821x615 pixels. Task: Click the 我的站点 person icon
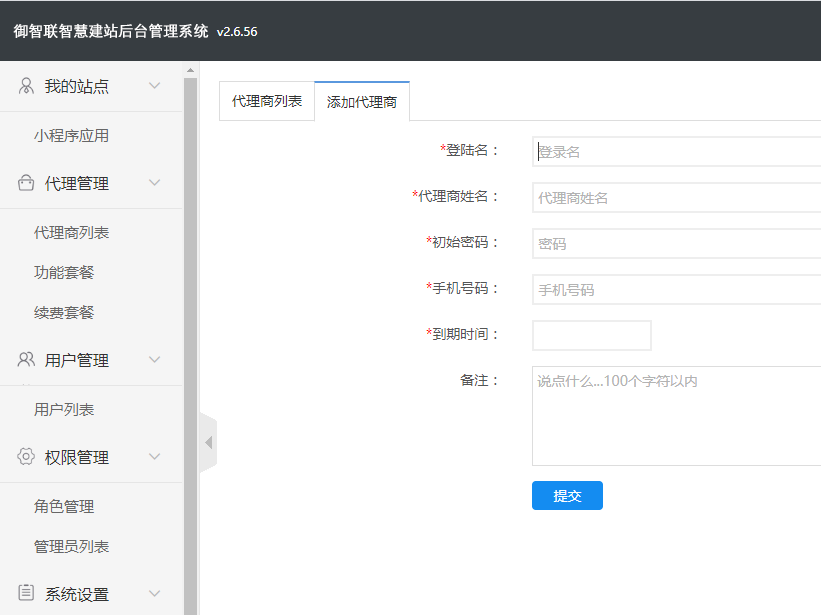click(x=27, y=86)
